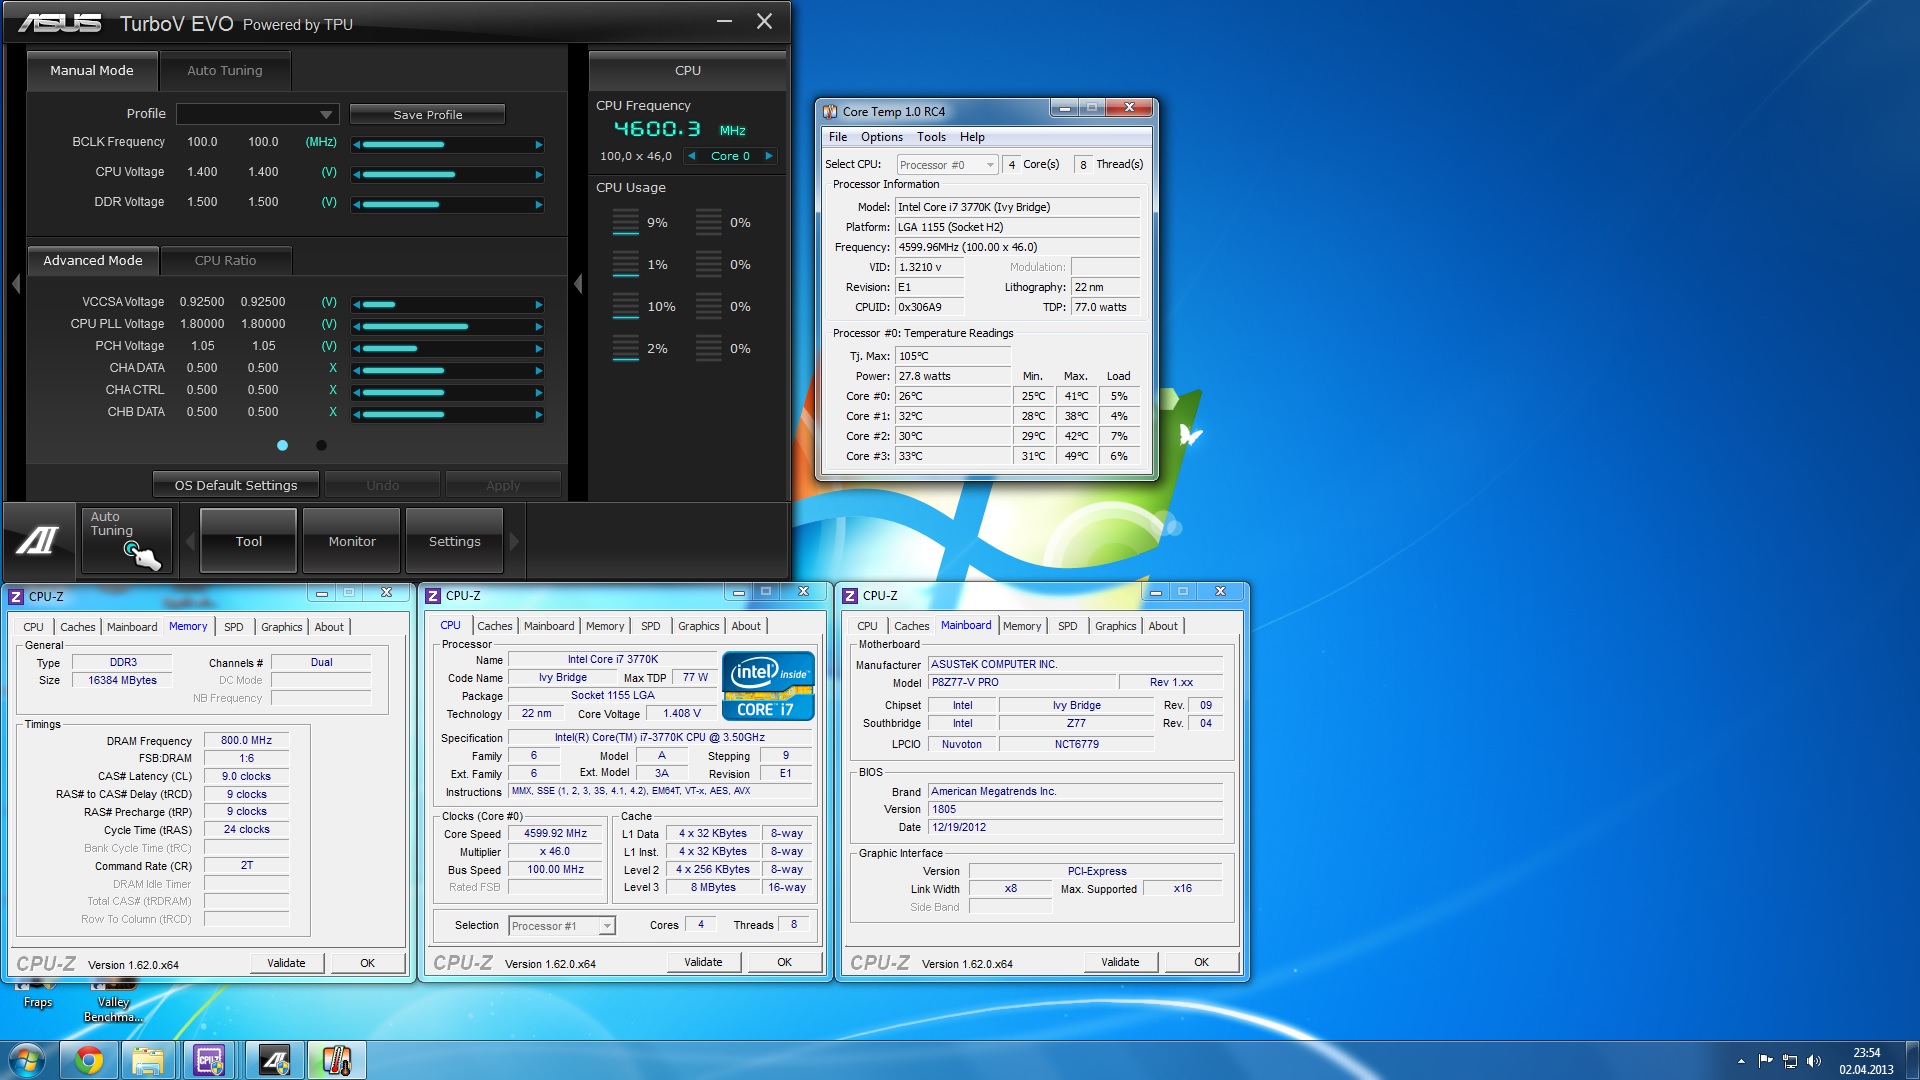Screen dimensions: 1920x1080
Task: Decrease BCLK Frequency with left arrow
Action: (357, 144)
